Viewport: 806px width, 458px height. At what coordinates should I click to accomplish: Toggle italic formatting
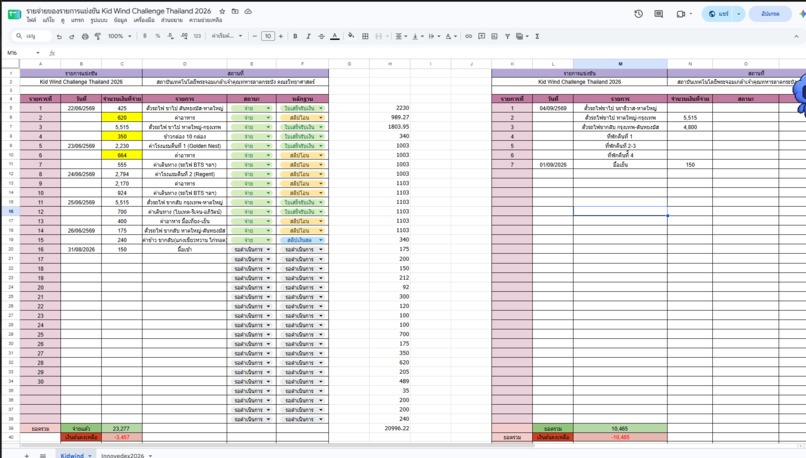click(308, 36)
